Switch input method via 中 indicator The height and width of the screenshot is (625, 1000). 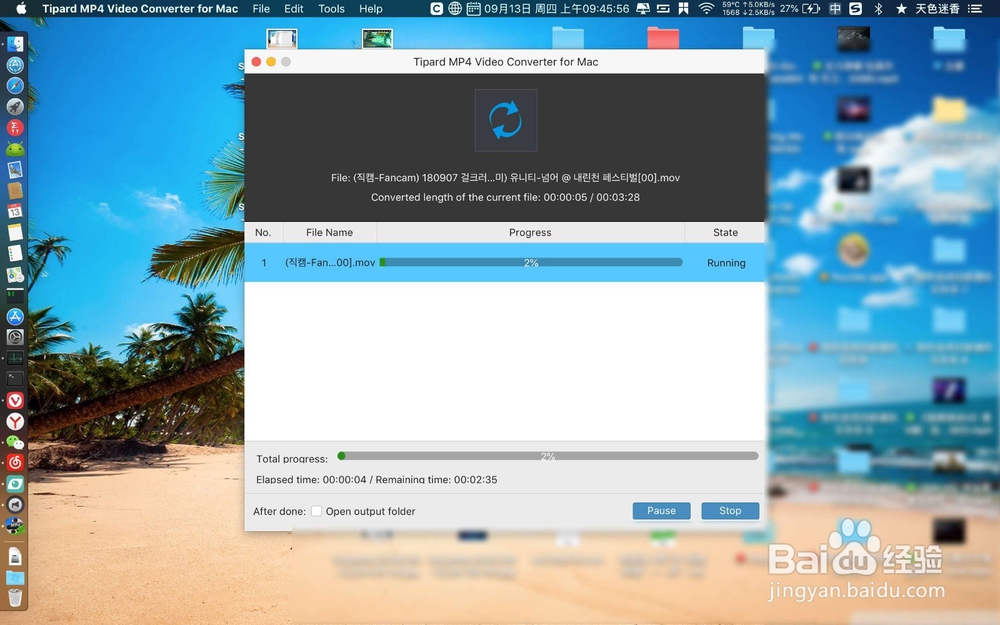(836, 9)
